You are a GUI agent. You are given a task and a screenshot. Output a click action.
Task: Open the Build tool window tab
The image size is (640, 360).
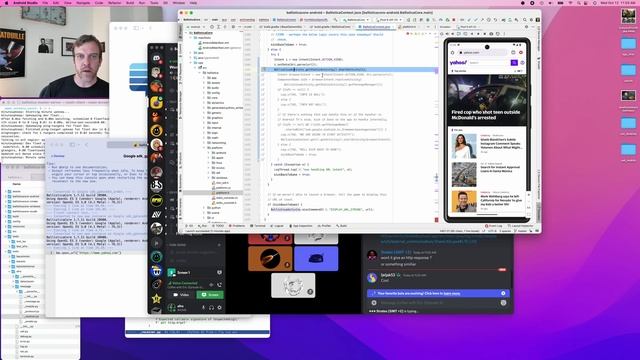tap(342, 226)
